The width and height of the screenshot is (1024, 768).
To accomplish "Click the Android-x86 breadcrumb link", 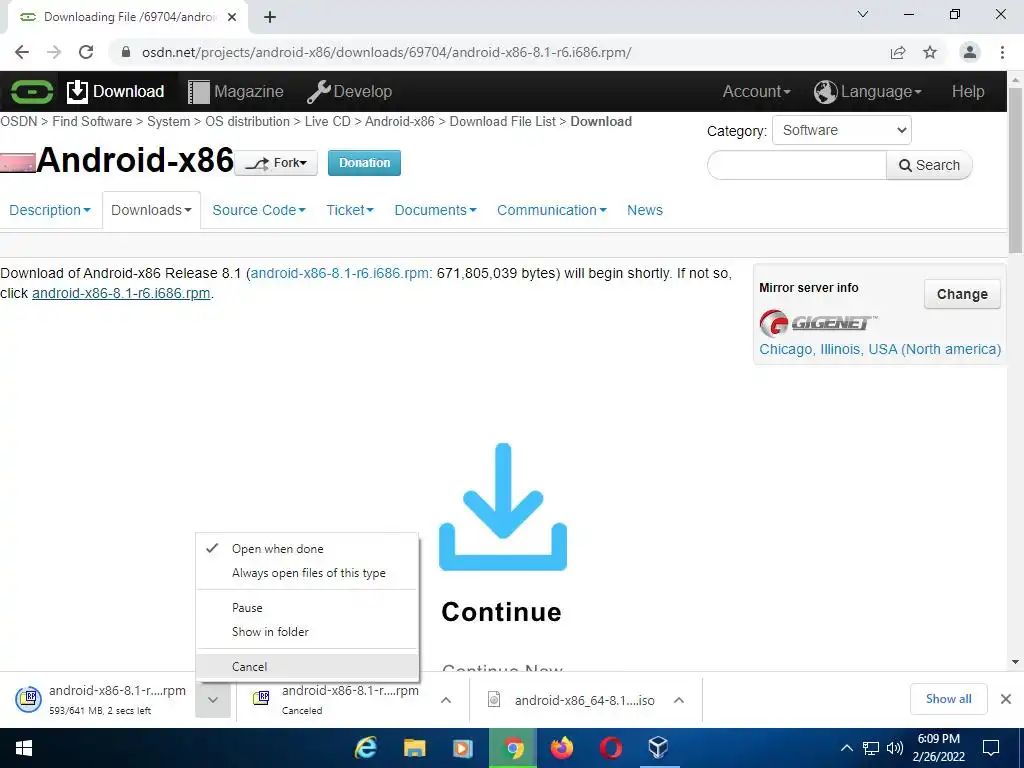I will (400, 121).
